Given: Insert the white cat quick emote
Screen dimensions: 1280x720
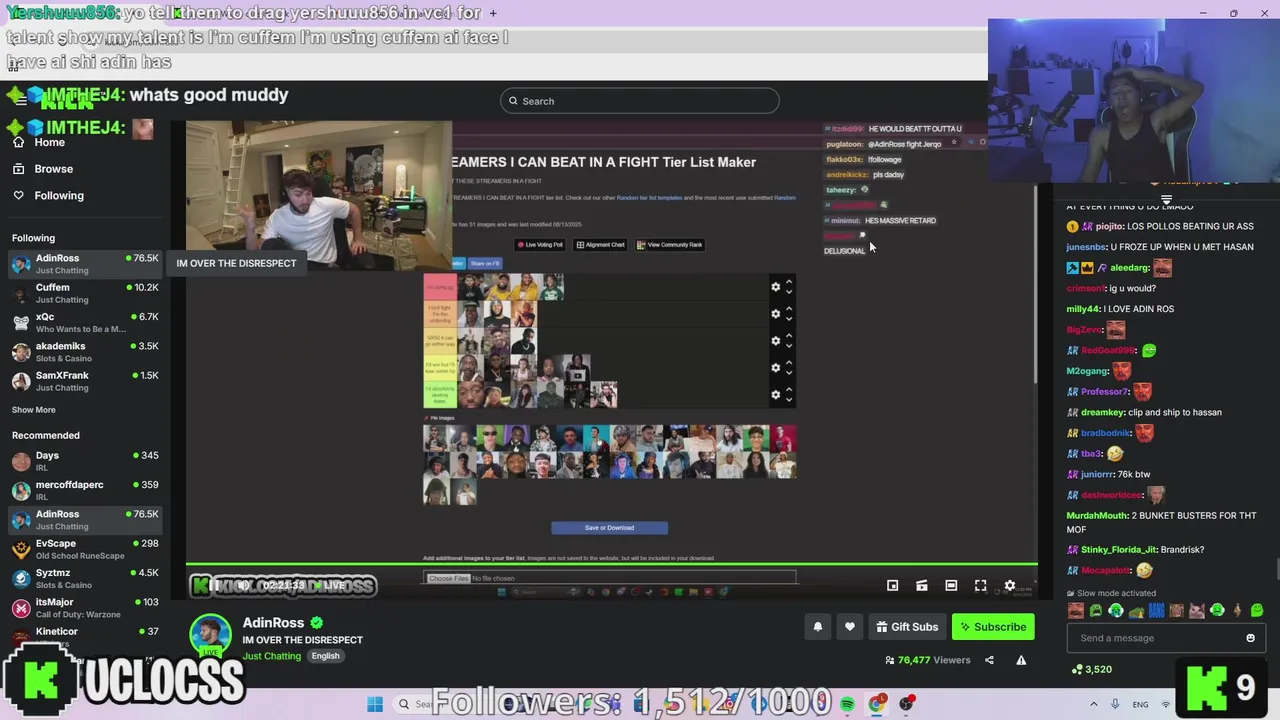Looking at the screenshot, I should coord(1197,610).
